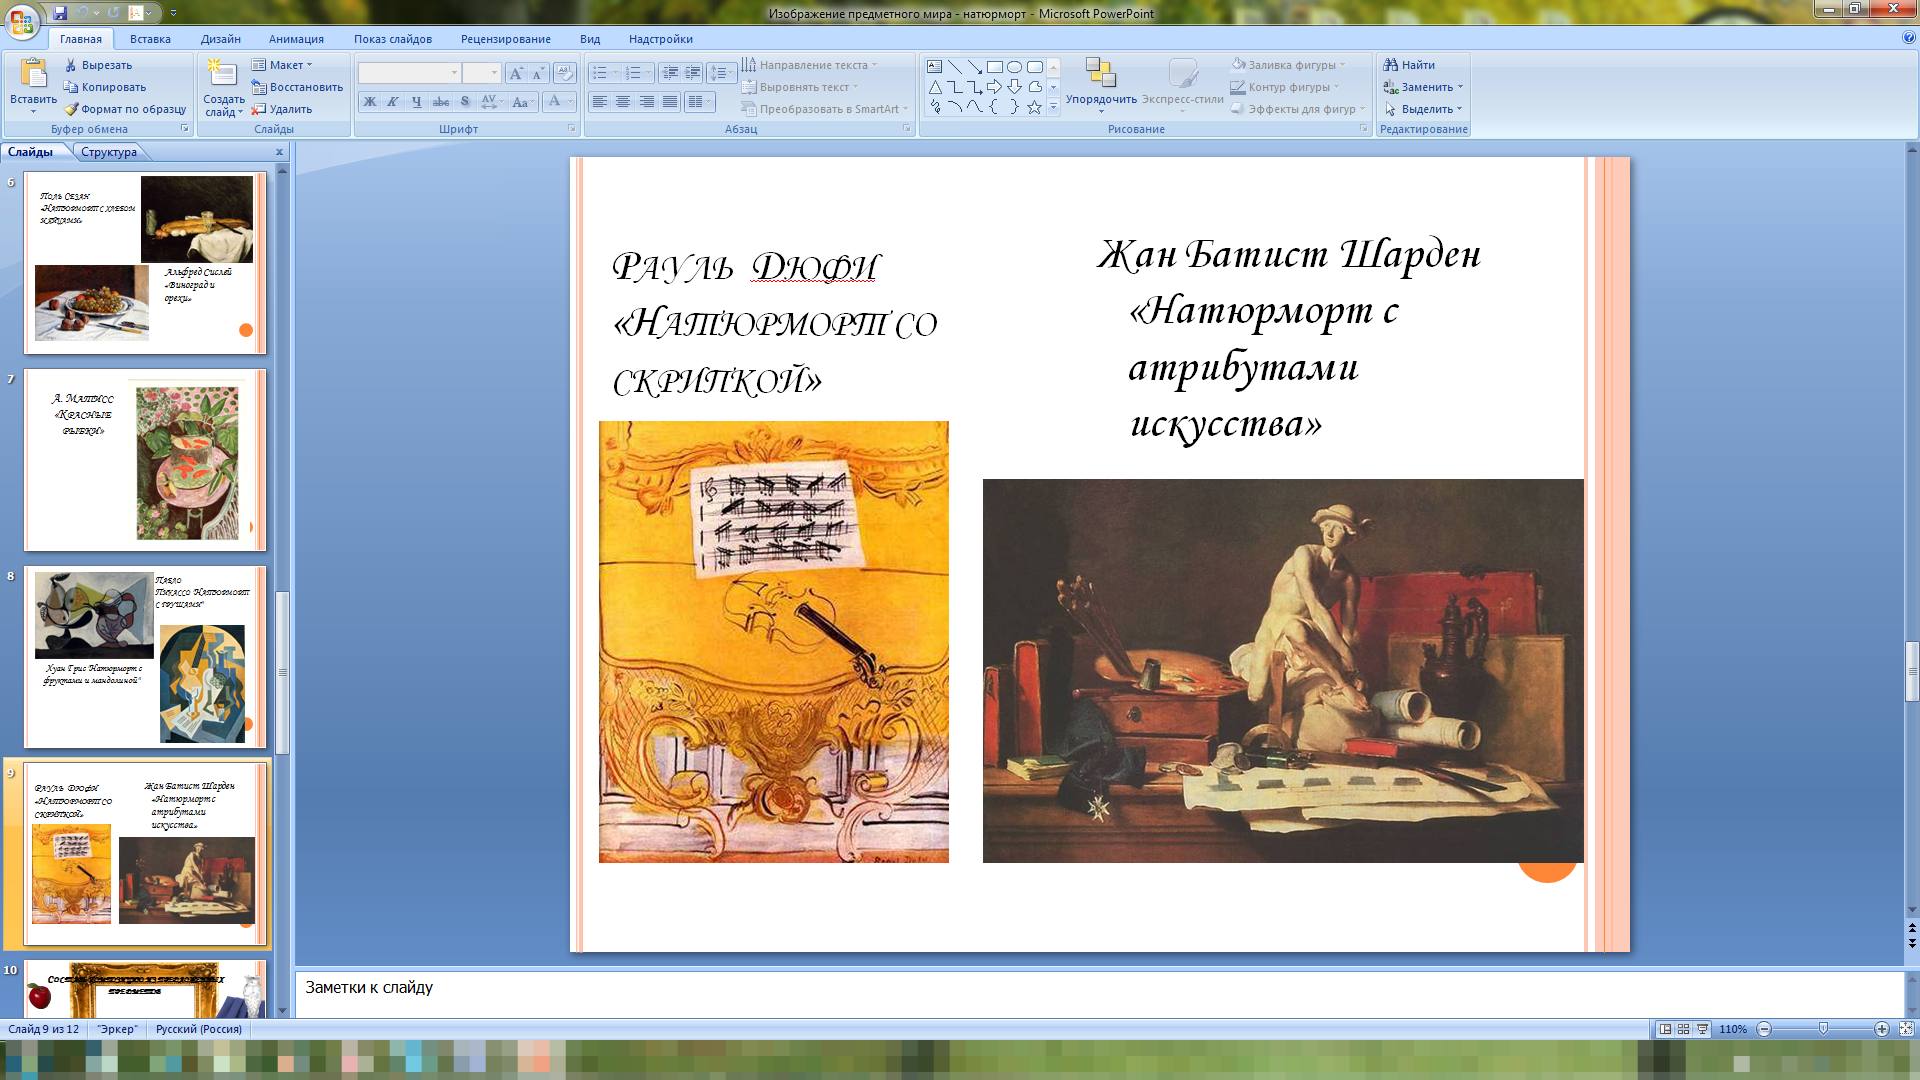Toggle text shadow S button
The image size is (1920, 1080).
pos(465,101)
